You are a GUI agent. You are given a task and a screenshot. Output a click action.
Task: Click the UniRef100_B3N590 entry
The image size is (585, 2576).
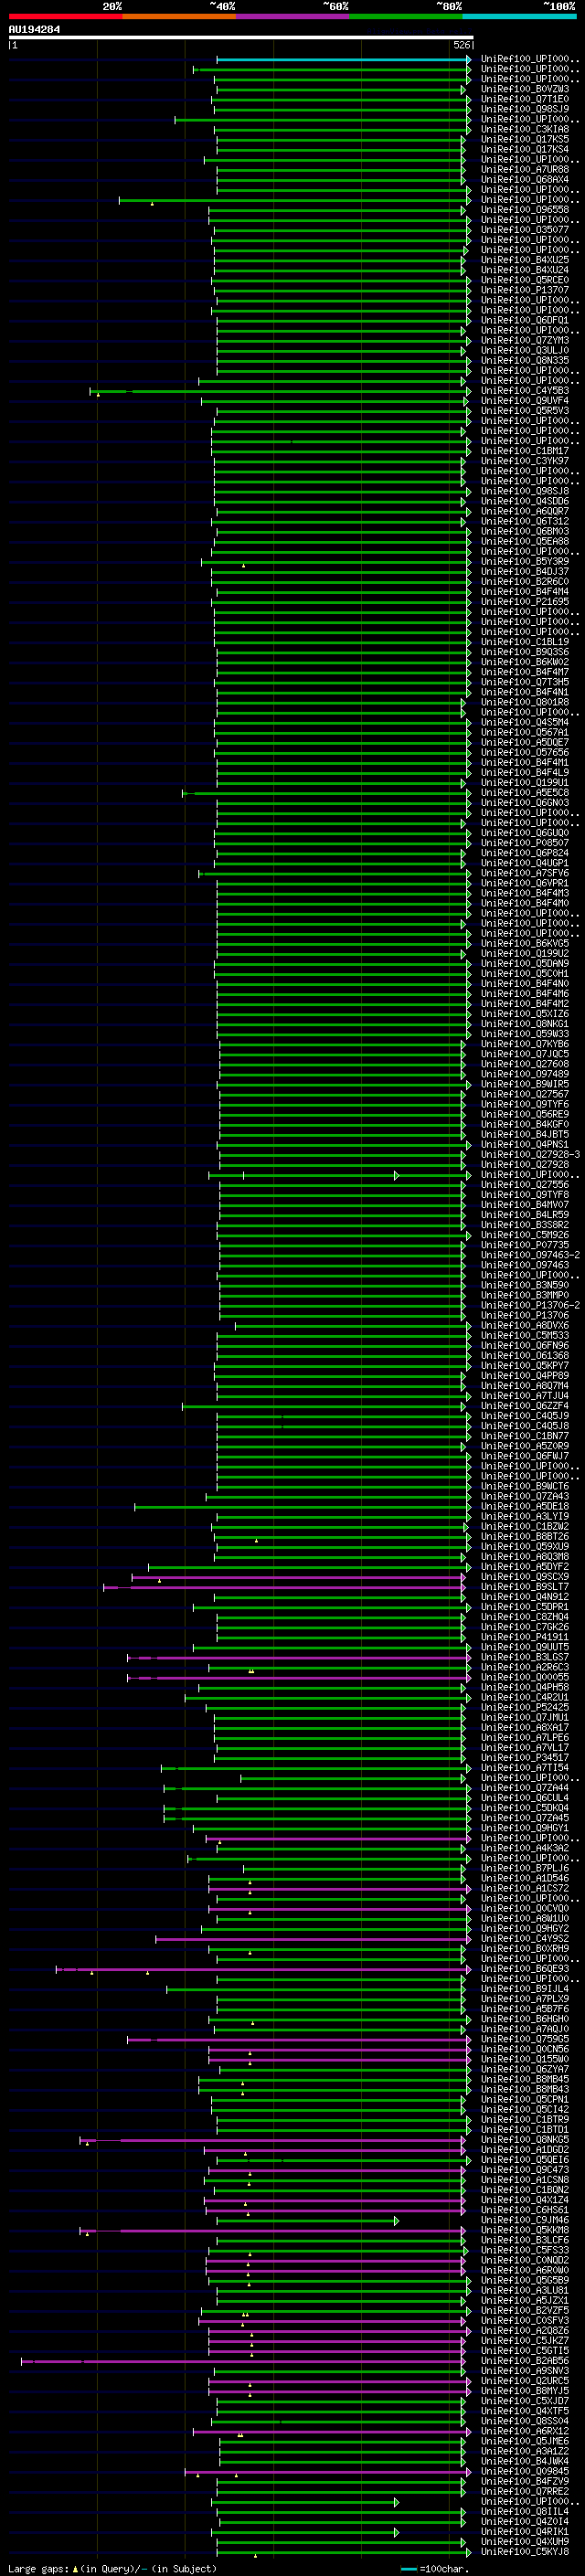click(525, 1285)
